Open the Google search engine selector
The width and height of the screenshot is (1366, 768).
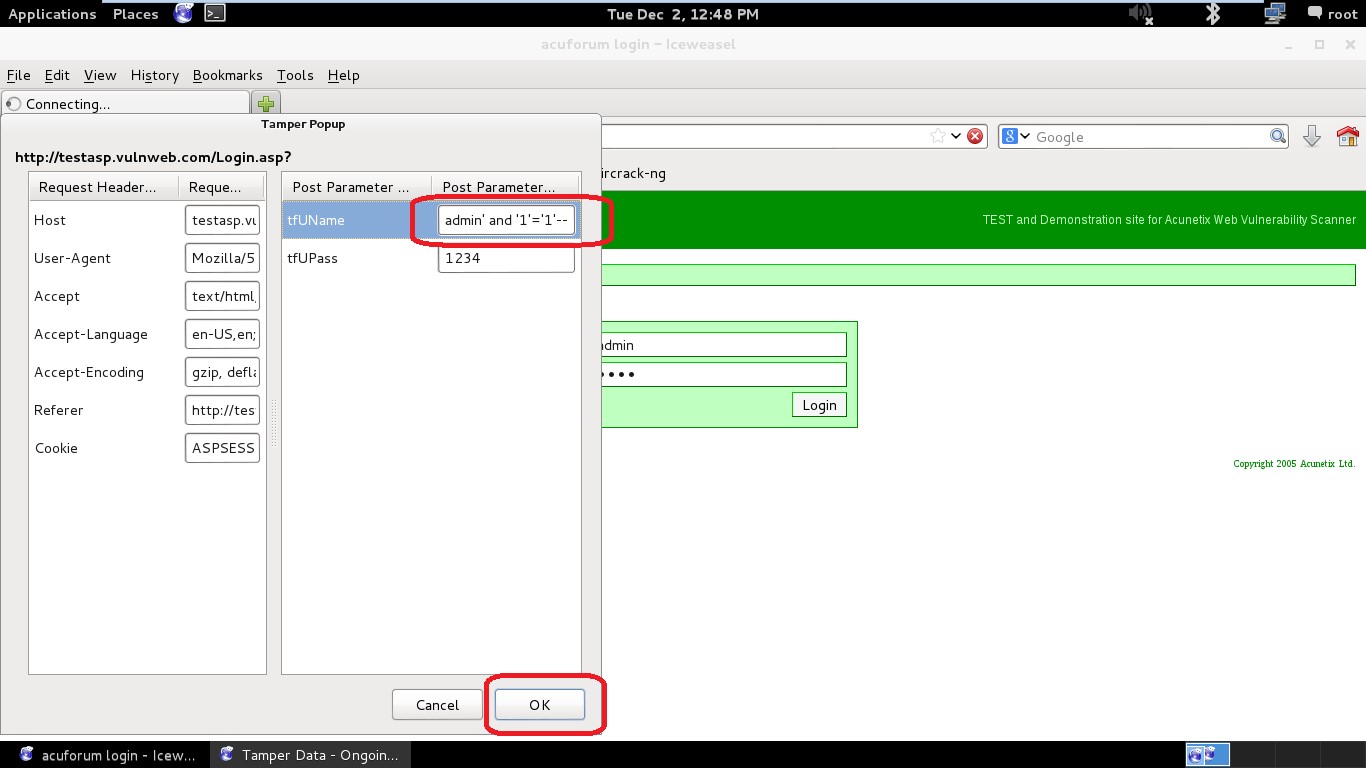[1016, 137]
